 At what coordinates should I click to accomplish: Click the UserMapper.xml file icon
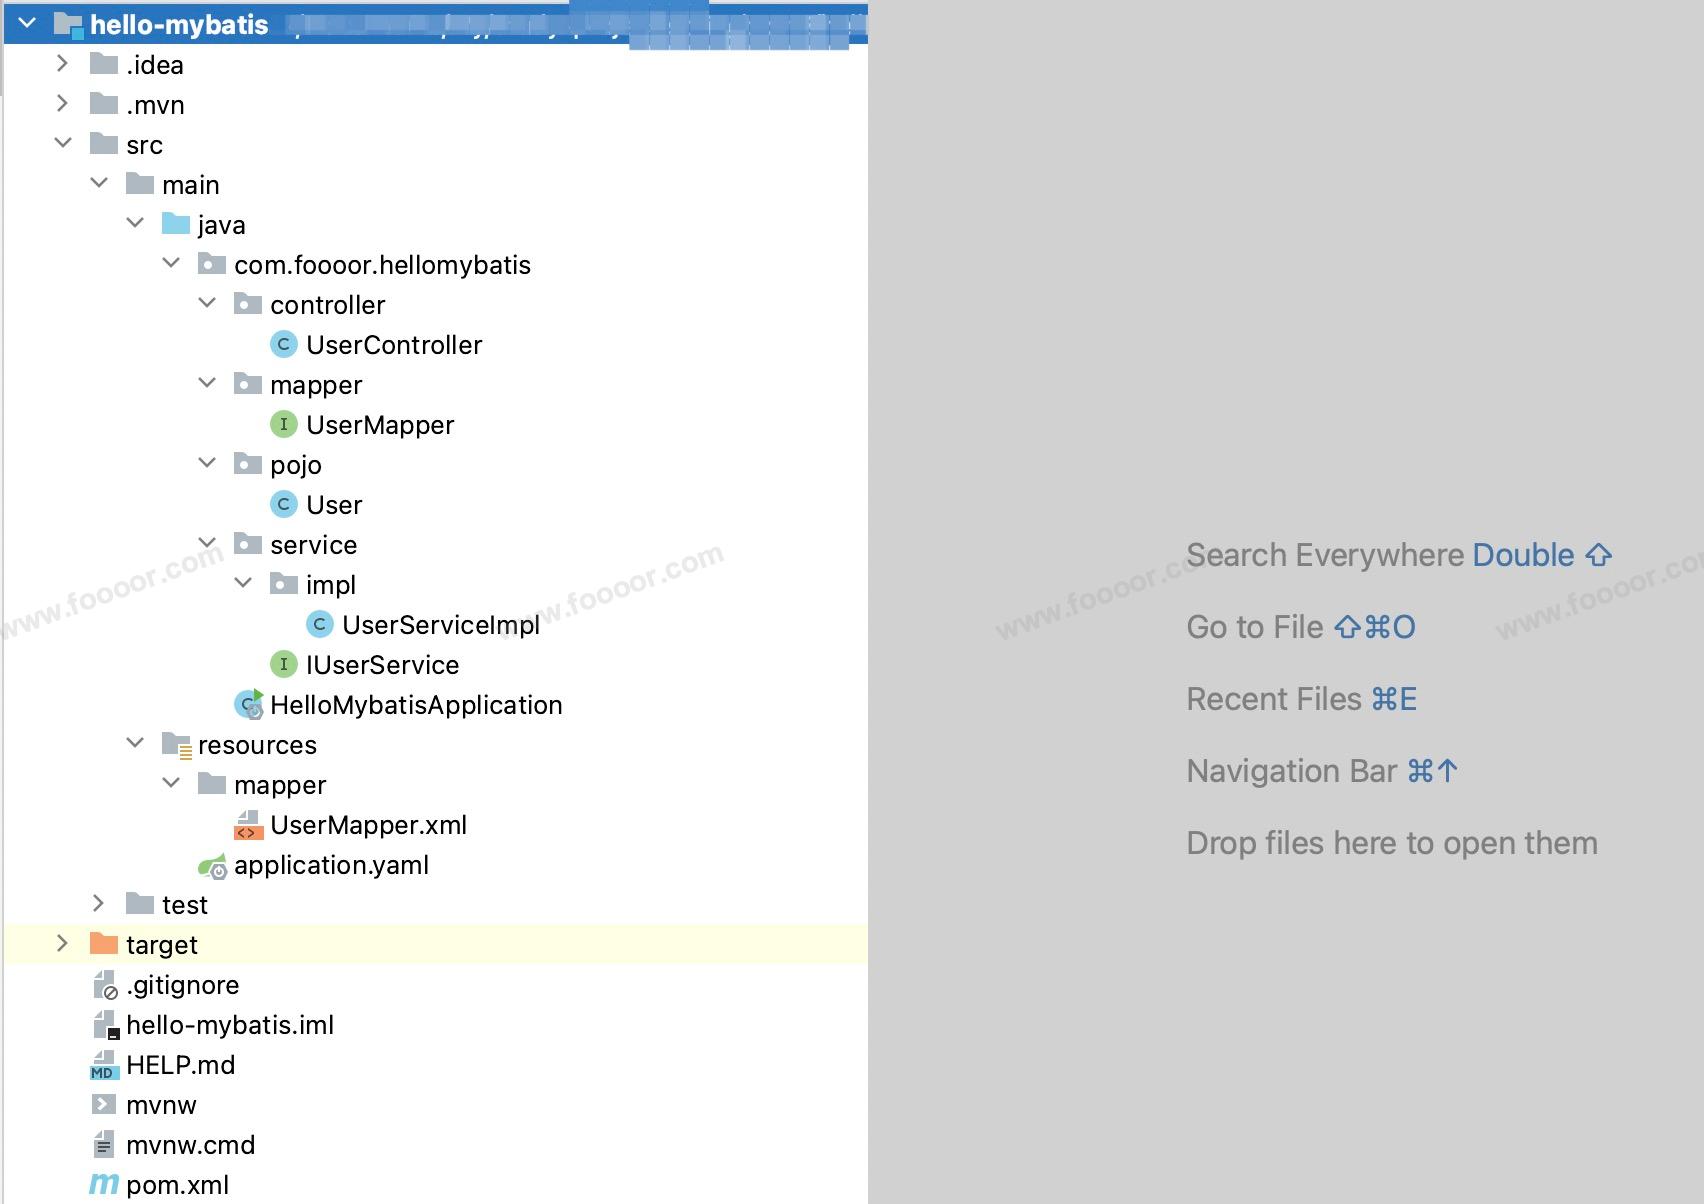[x=247, y=825]
